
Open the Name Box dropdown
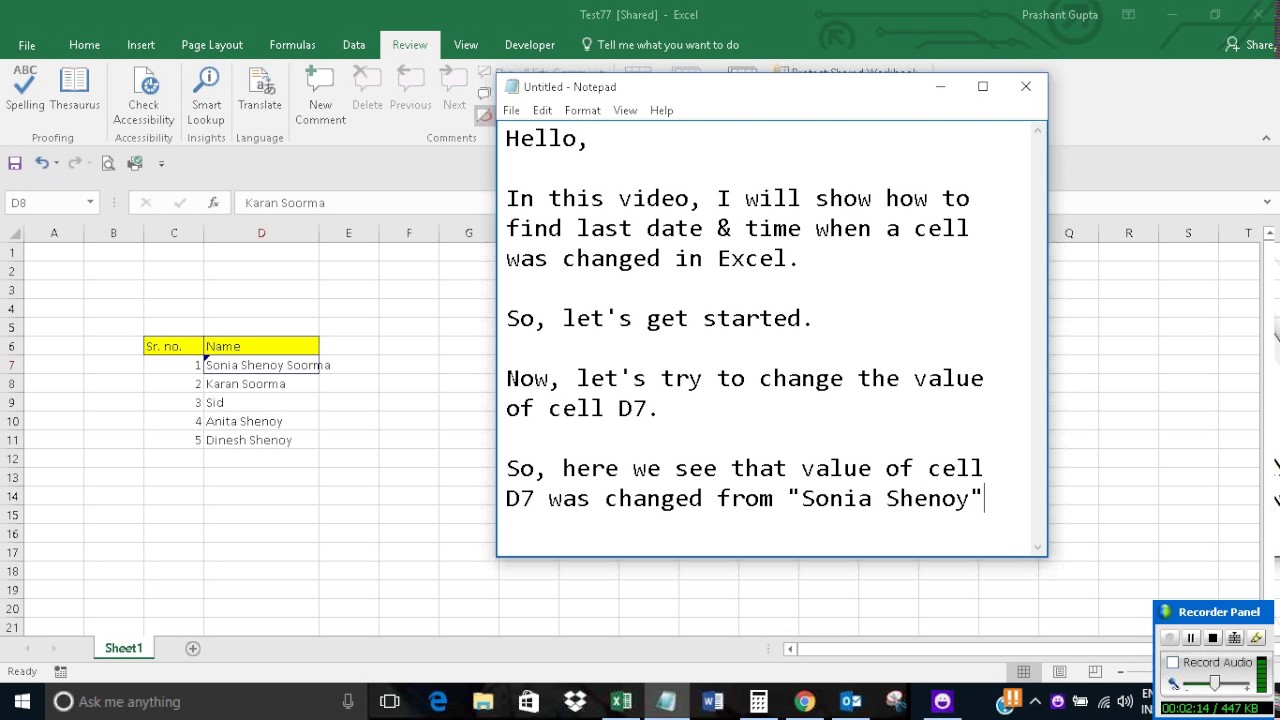[90, 202]
